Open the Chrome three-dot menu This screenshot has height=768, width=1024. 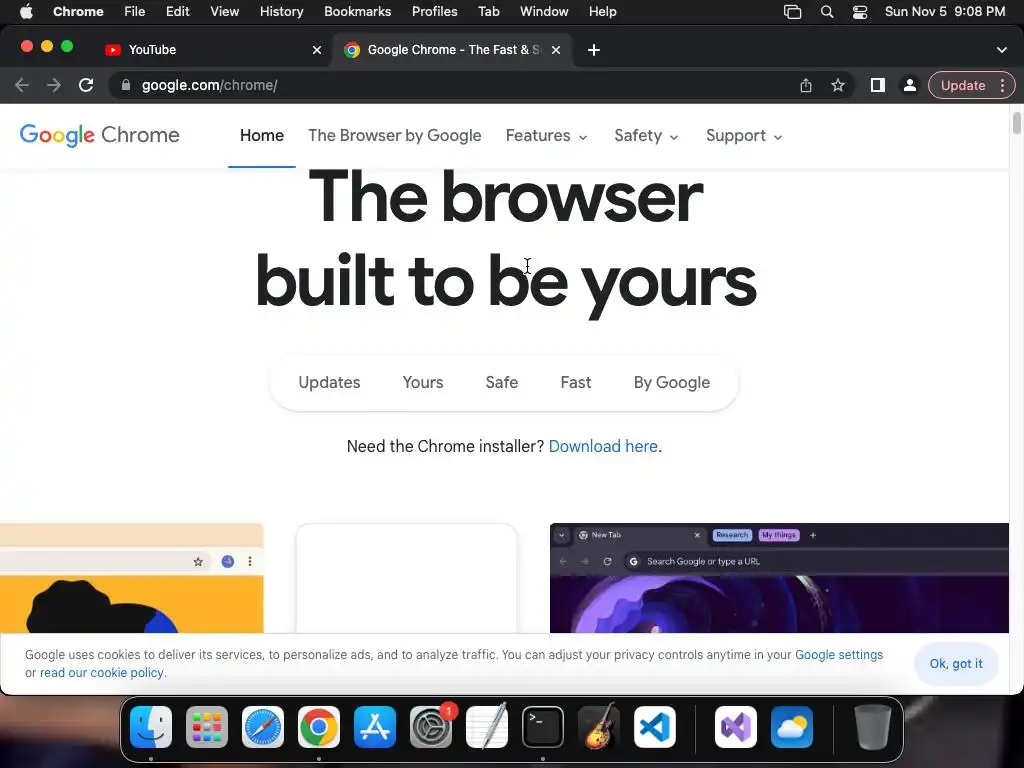tap(1002, 85)
